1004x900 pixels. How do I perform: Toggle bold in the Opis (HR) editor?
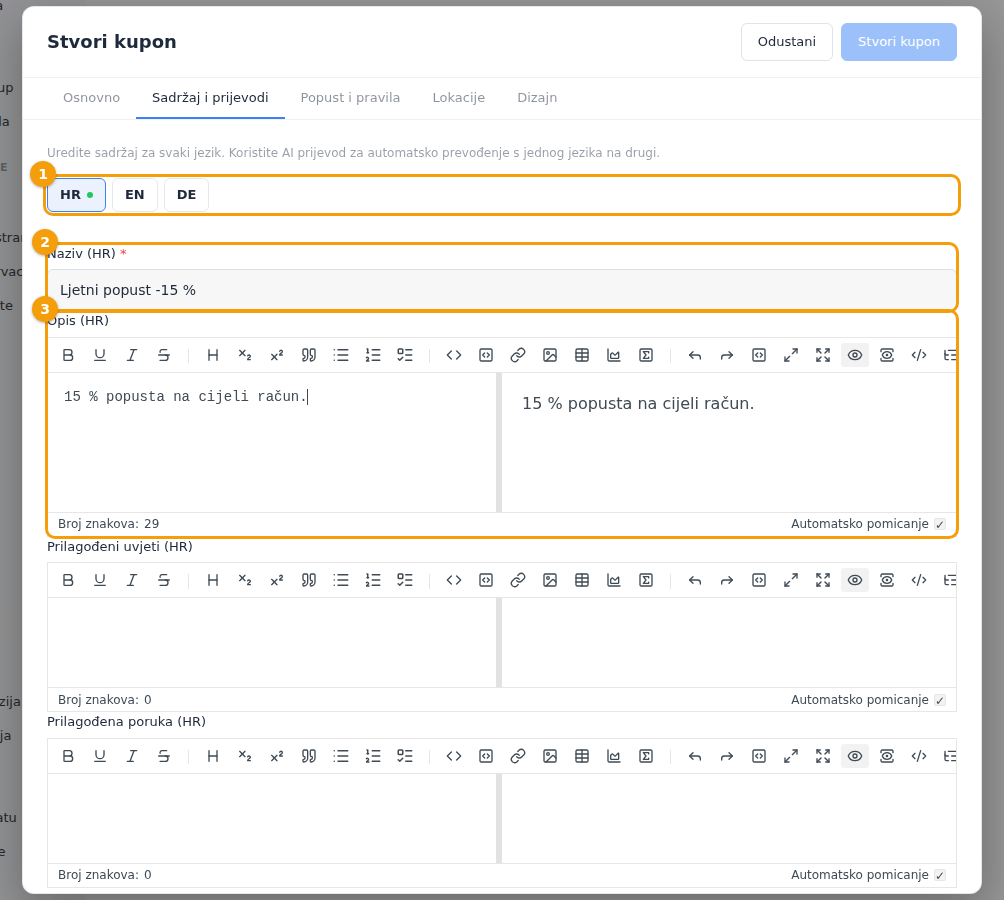pyautogui.click(x=68, y=355)
